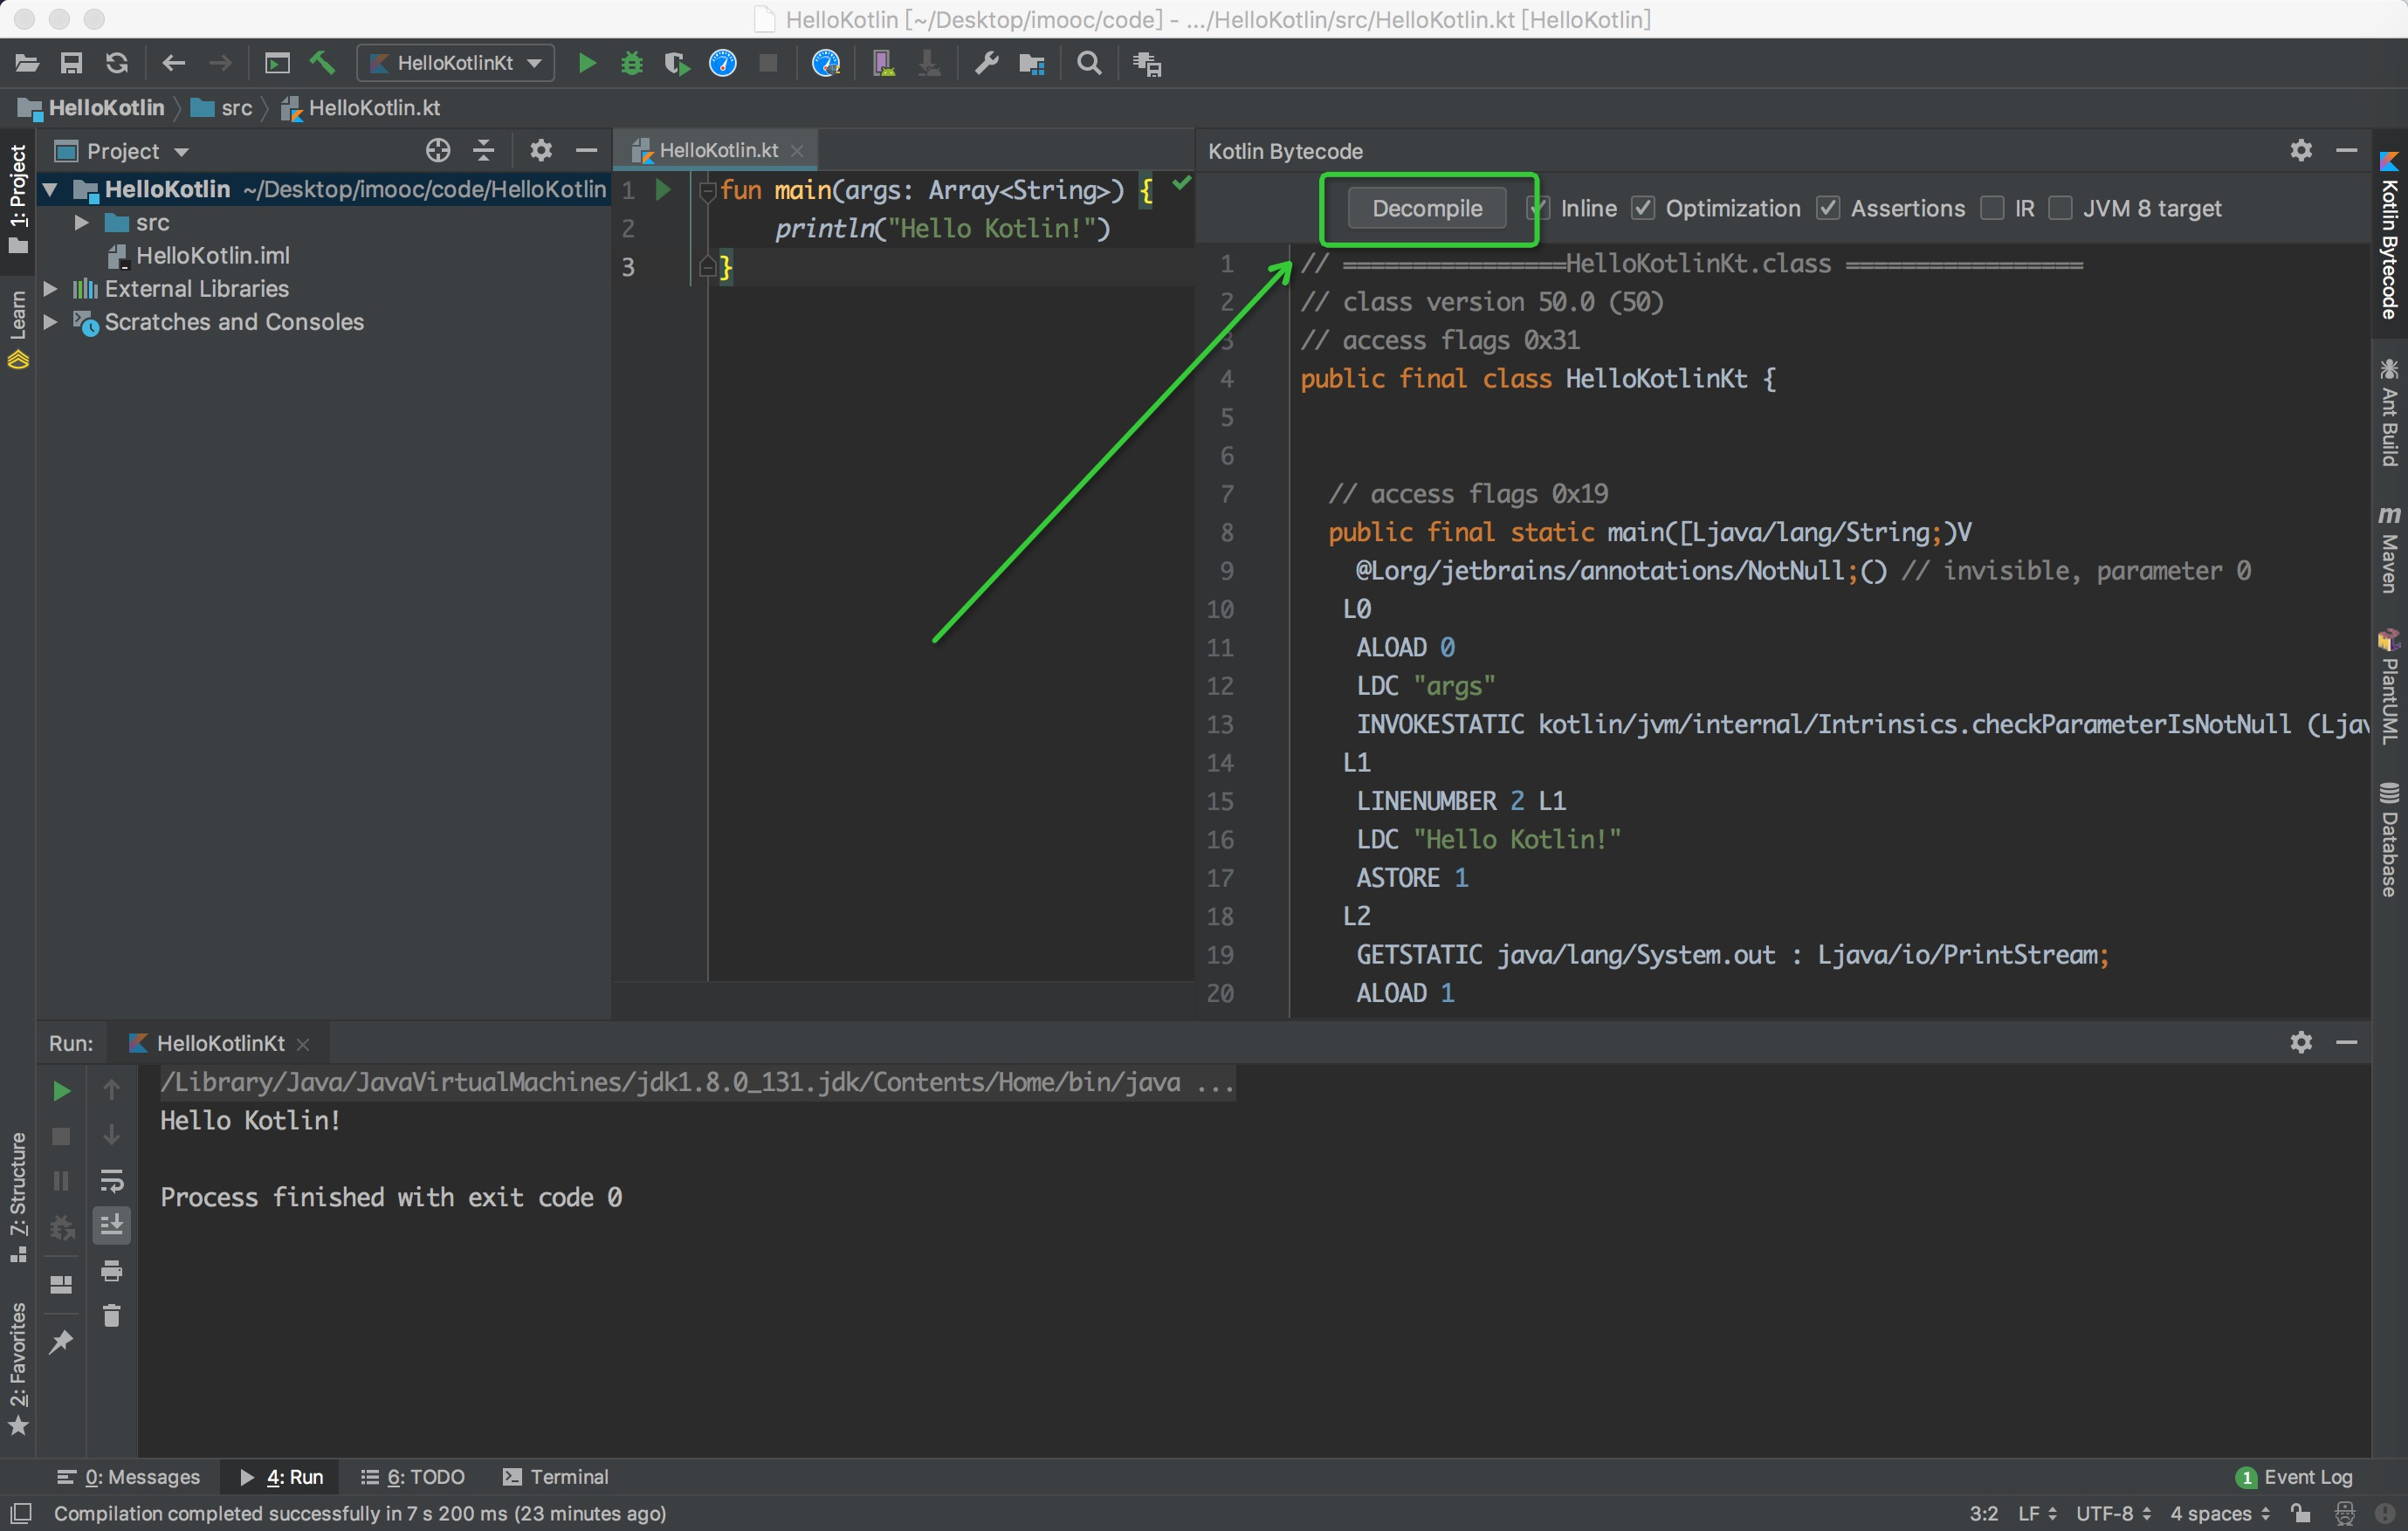Open the Maven side tool window

2389,549
